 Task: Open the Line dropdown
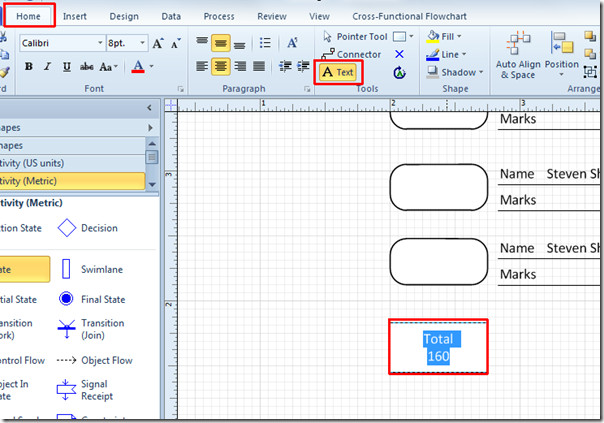click(446, 54)
